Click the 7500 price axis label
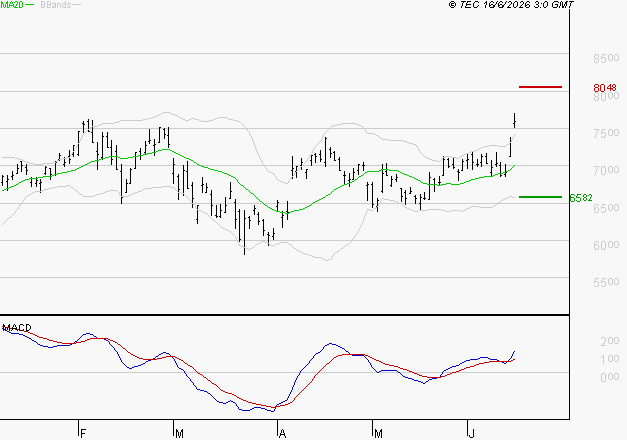Viewport: 627px width, 440px height. coord(606,133)
